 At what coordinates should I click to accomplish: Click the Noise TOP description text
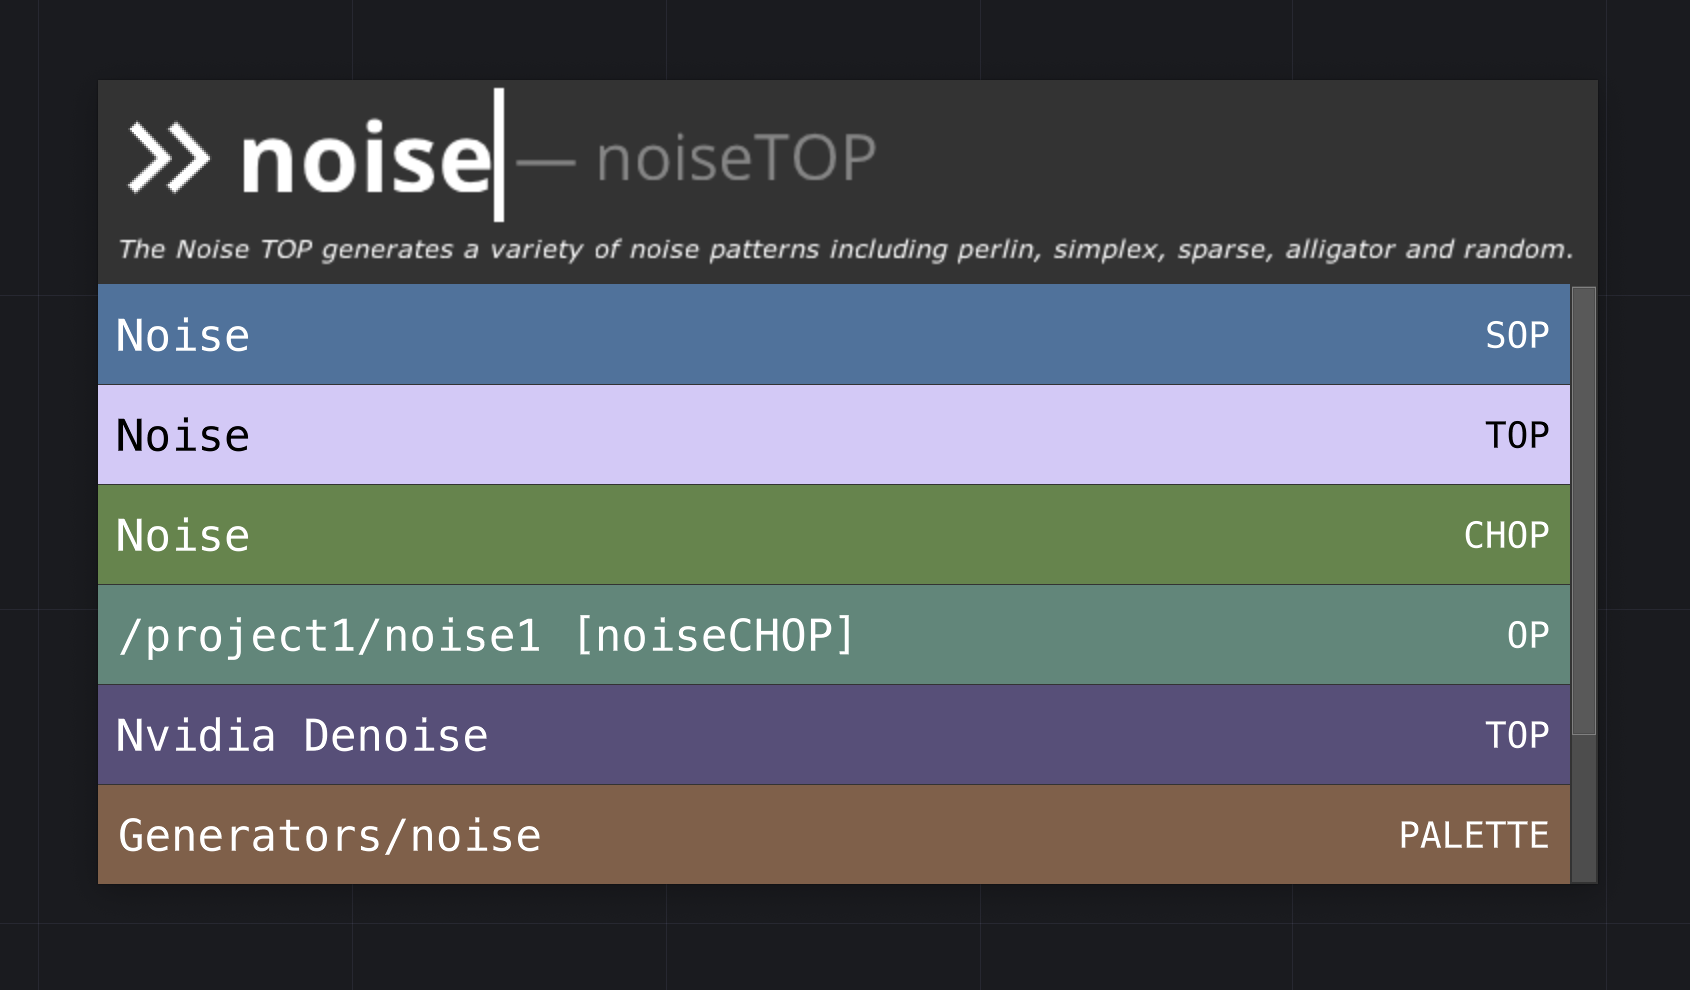coord(845,249)
